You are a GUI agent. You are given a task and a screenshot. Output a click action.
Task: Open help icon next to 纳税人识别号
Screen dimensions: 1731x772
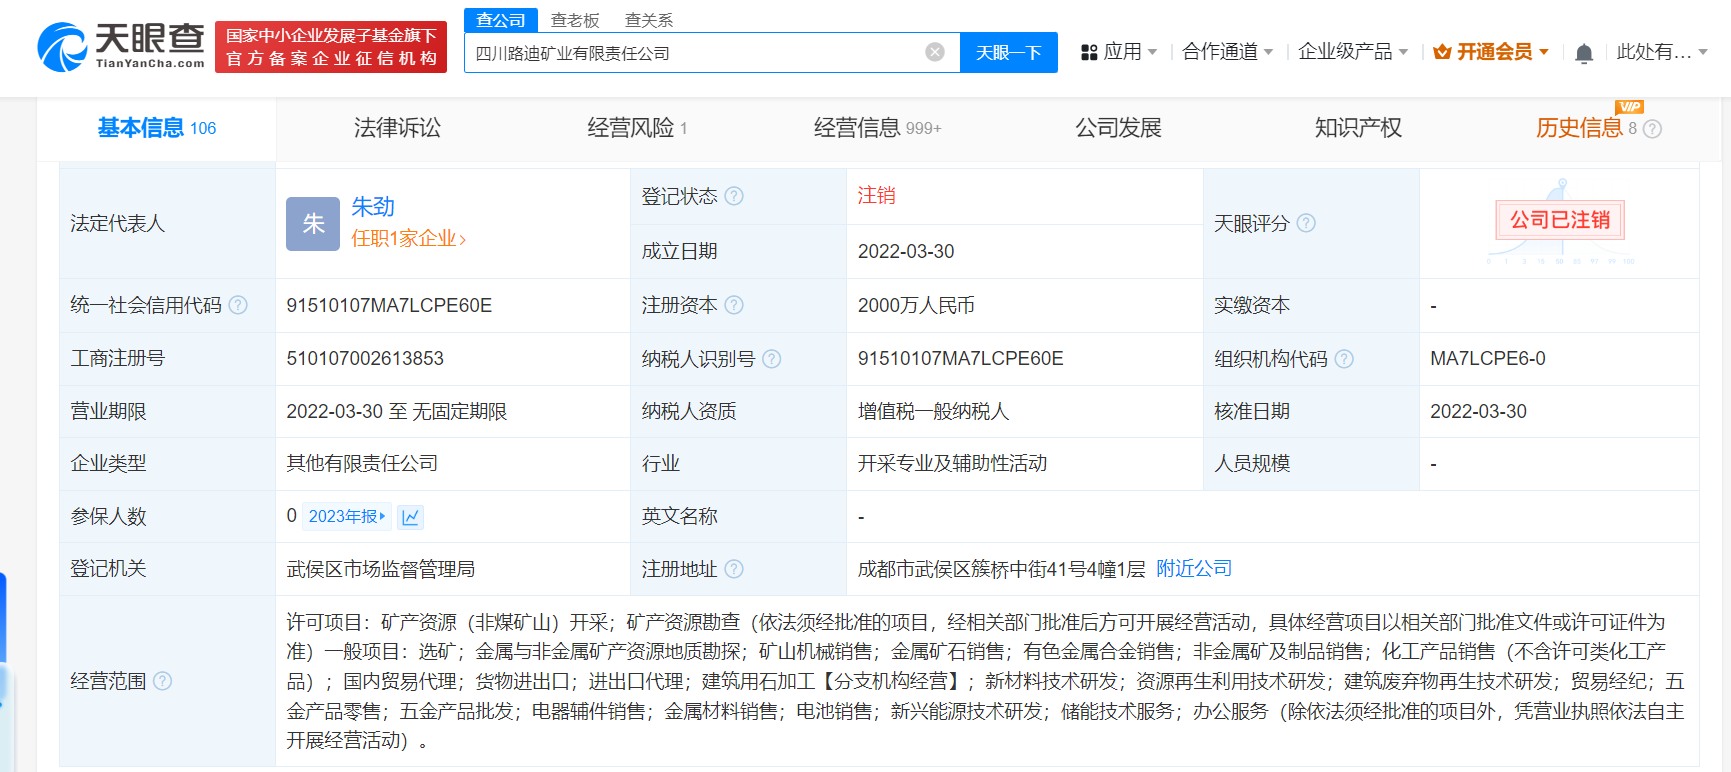coord(771,358)
